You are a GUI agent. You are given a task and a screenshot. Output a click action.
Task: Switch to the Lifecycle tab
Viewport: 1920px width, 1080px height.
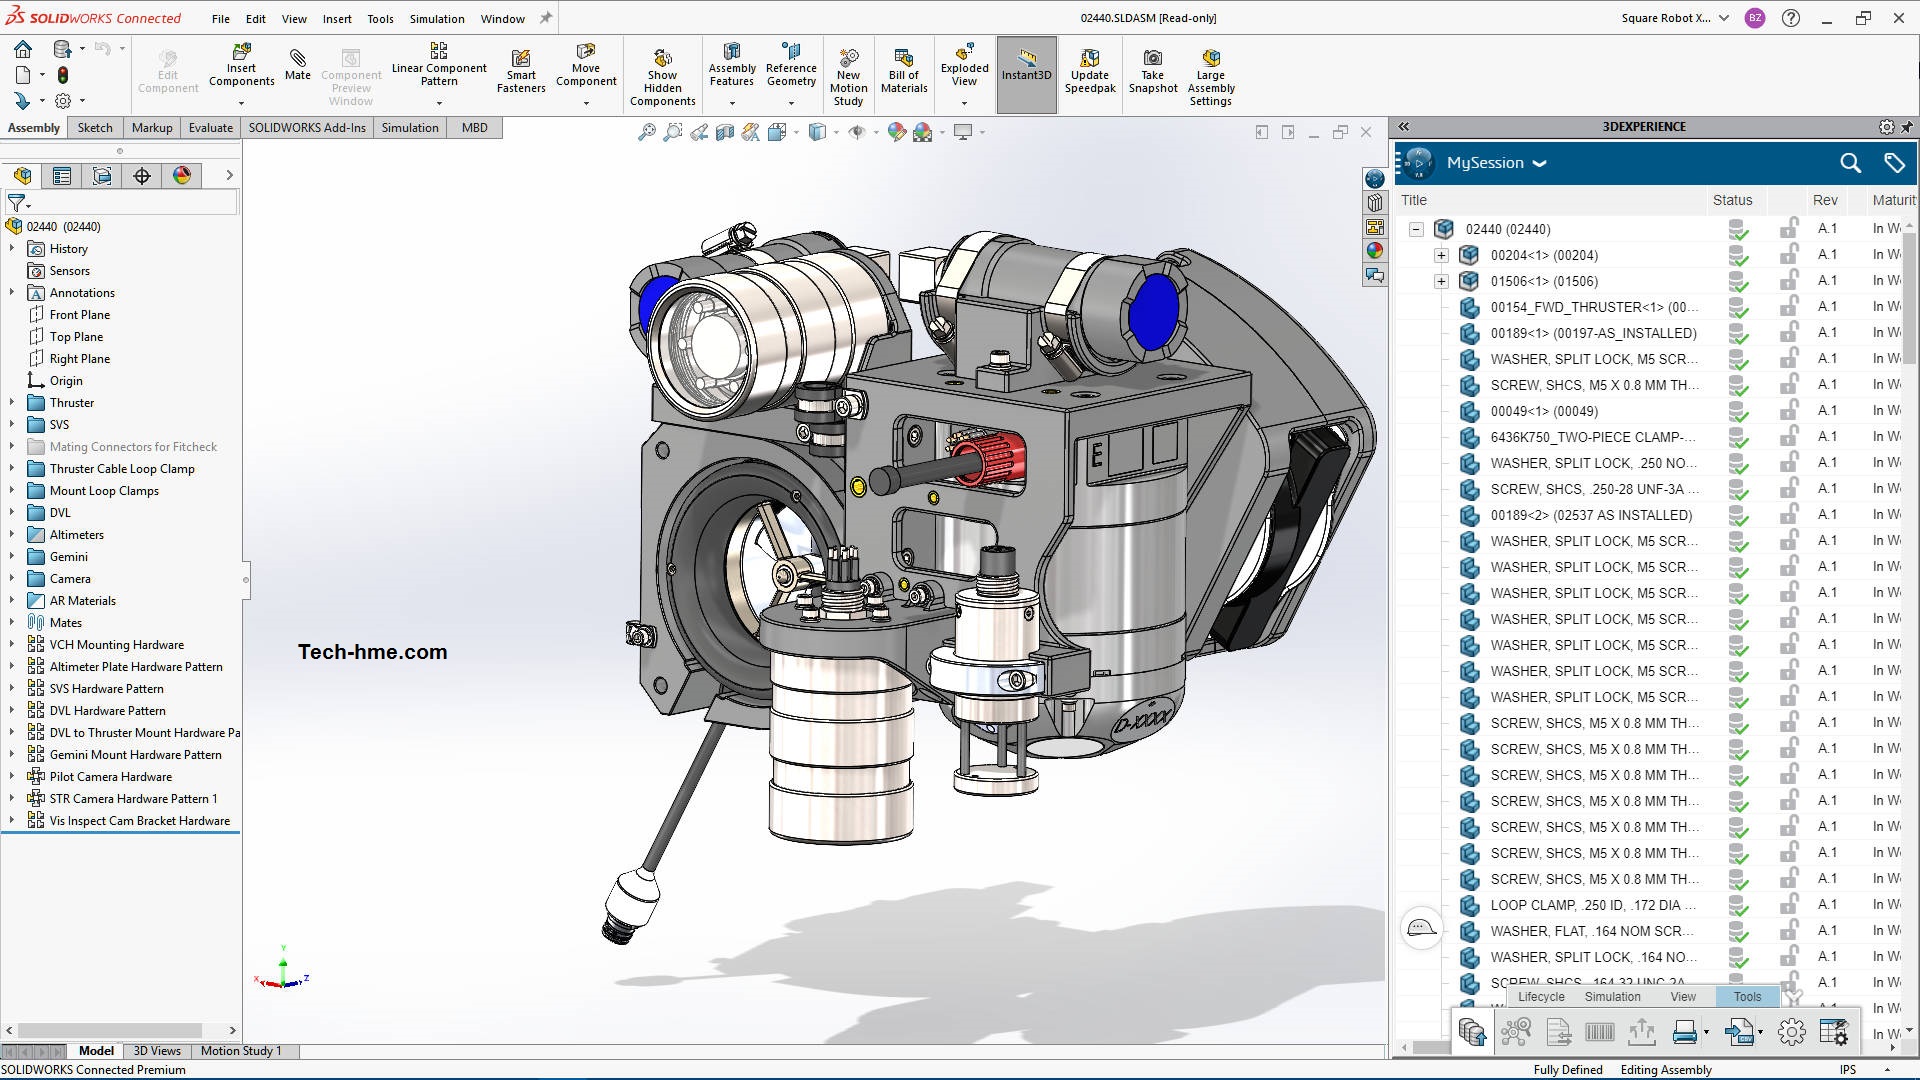[1540, 996]
